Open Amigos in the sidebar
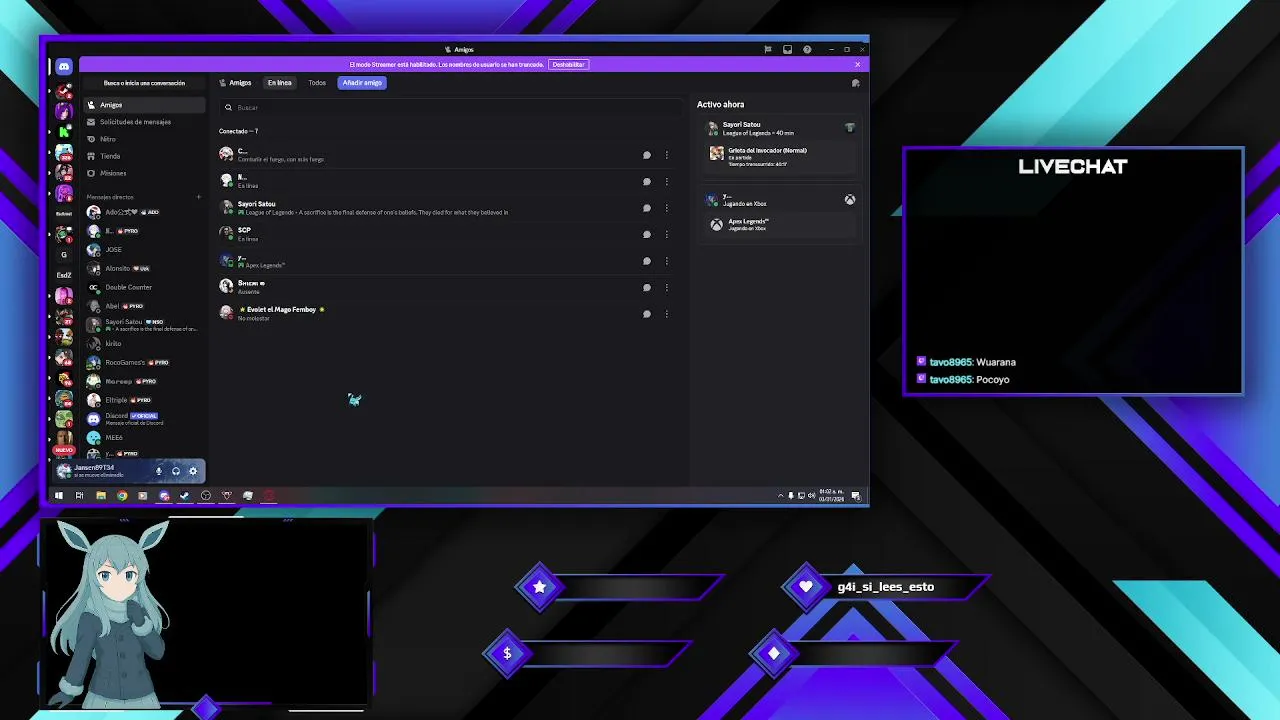This screenshot has width=1280, height=720. tap(144, 105)
